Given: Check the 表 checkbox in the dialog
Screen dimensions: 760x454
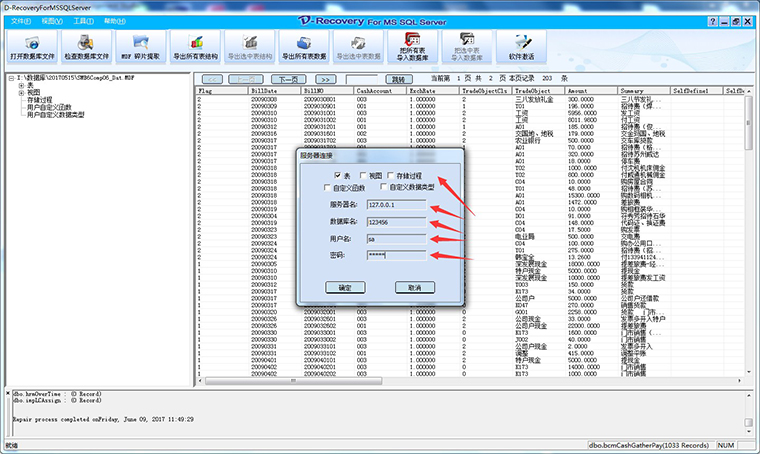Looking at the screenshot, I should pos(337,175).
